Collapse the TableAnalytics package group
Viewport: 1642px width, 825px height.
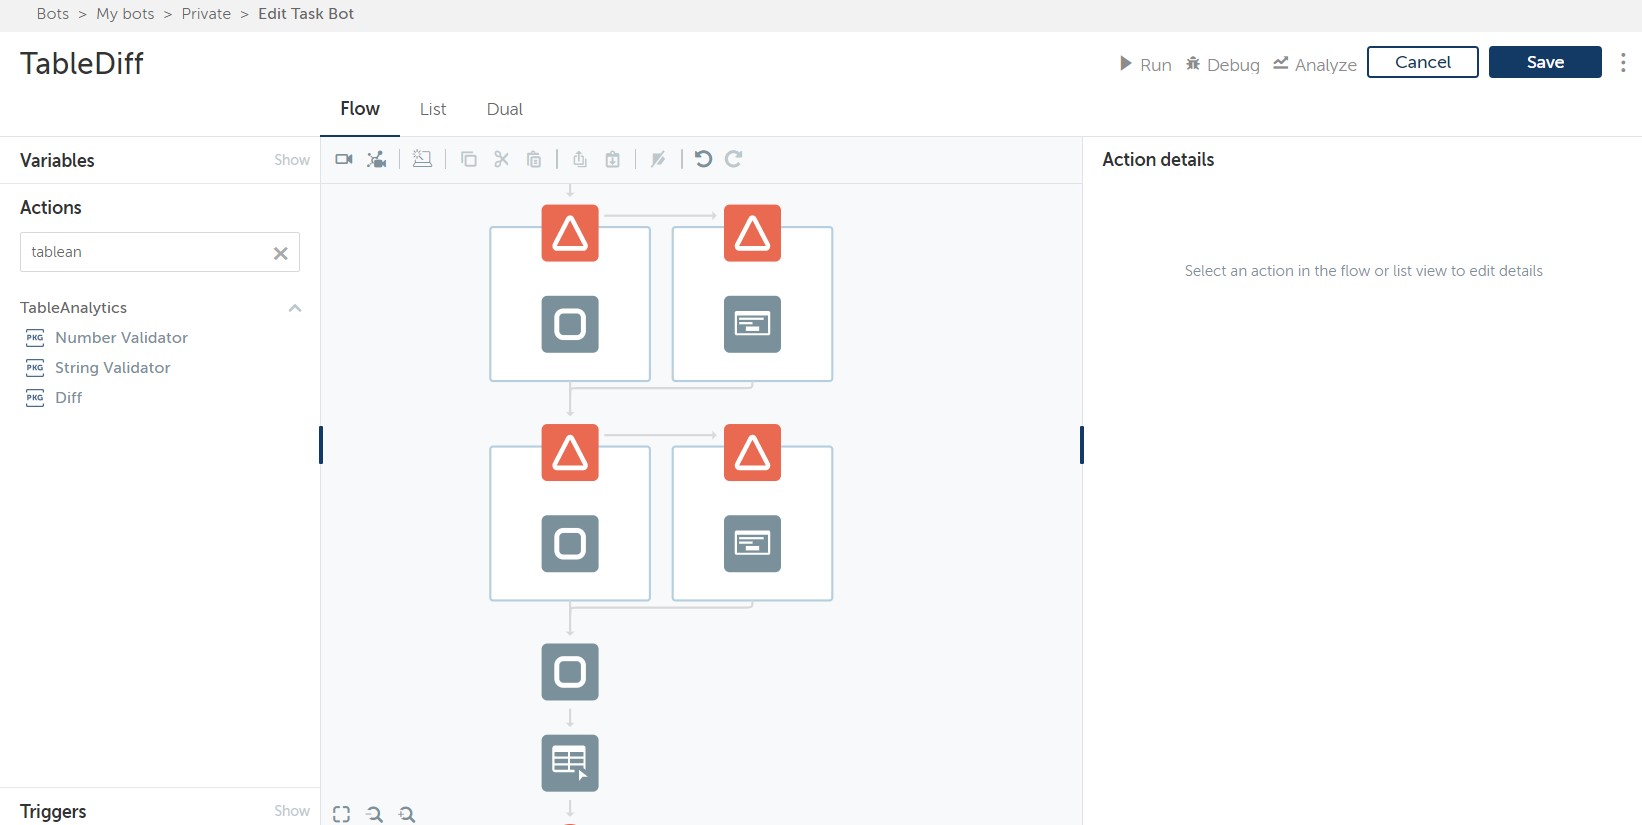(x=295, y=308)
